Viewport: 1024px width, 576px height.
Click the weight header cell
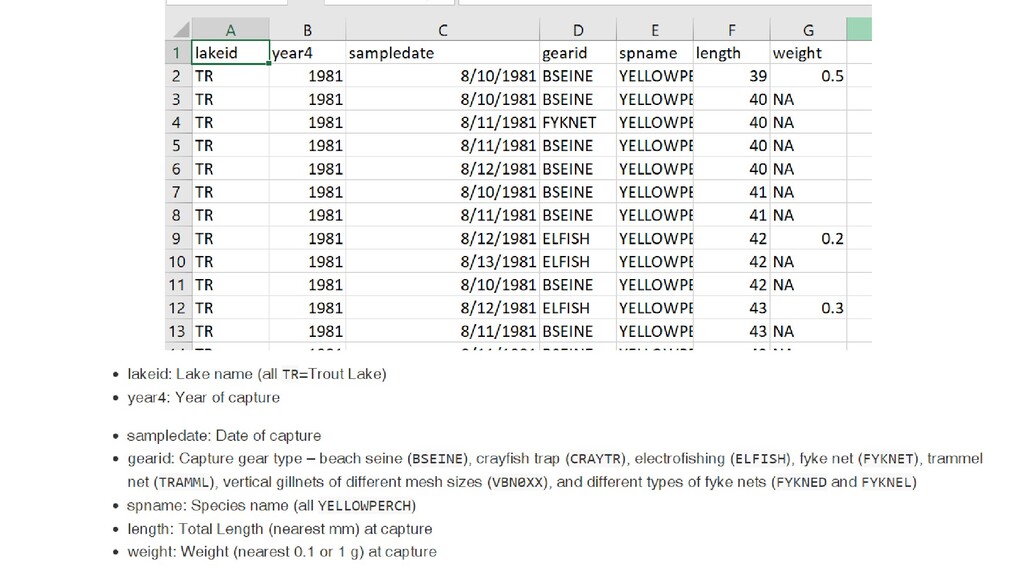pyautogui.click(x=808, y=53)
